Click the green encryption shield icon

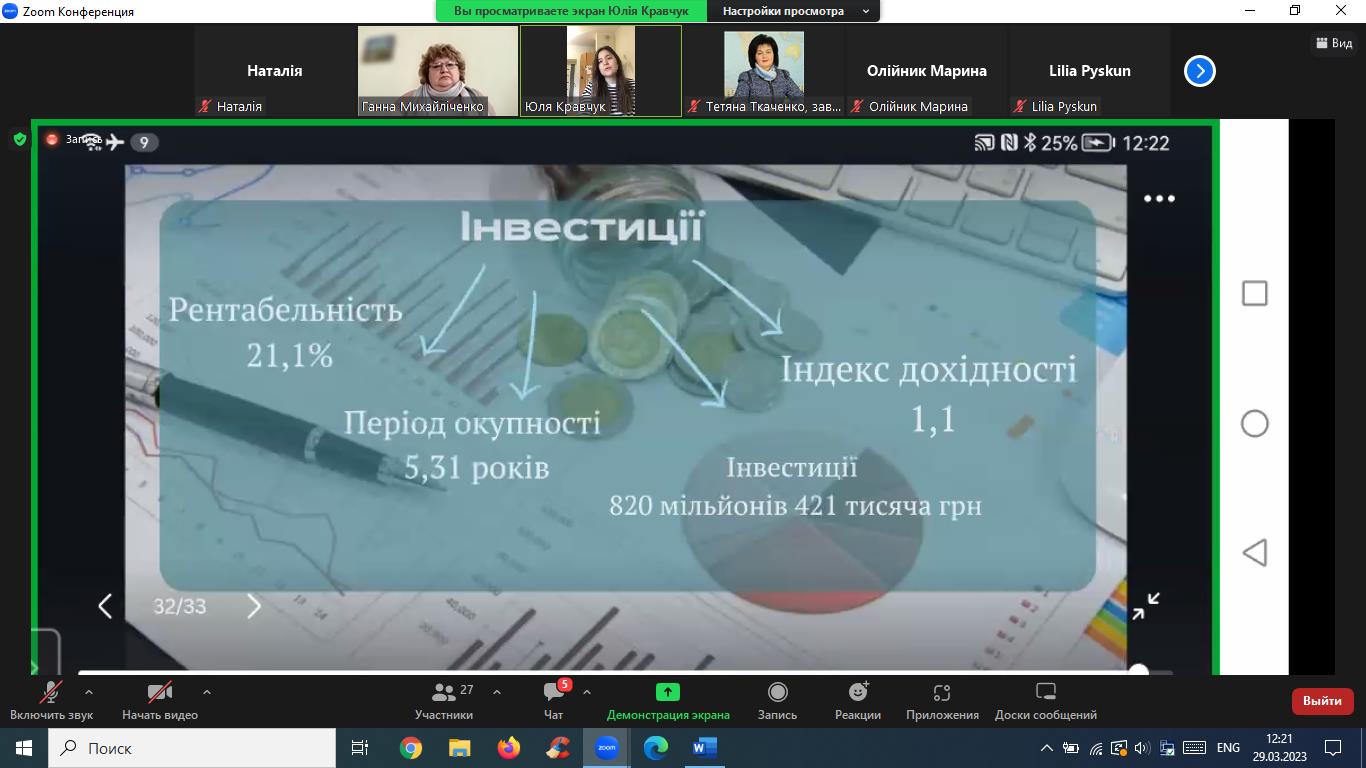pos(19,140)
